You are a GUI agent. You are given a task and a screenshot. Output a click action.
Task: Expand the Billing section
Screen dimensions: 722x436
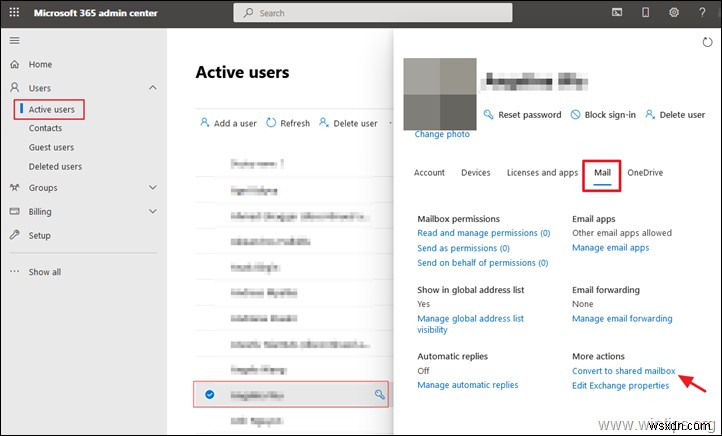click(x=152, y=212)
